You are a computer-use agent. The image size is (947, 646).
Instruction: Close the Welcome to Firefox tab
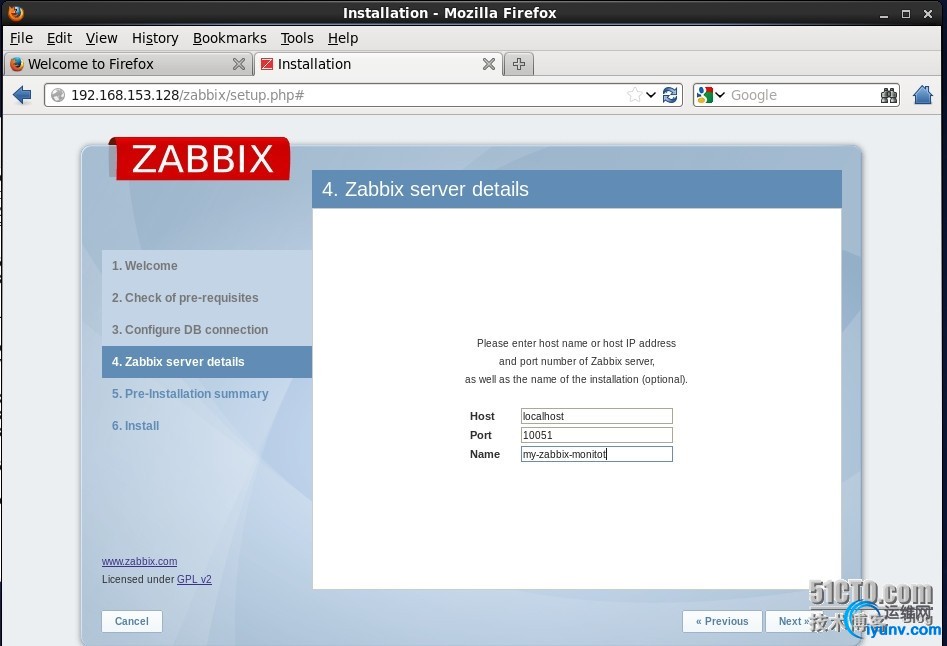pos(239,64)
